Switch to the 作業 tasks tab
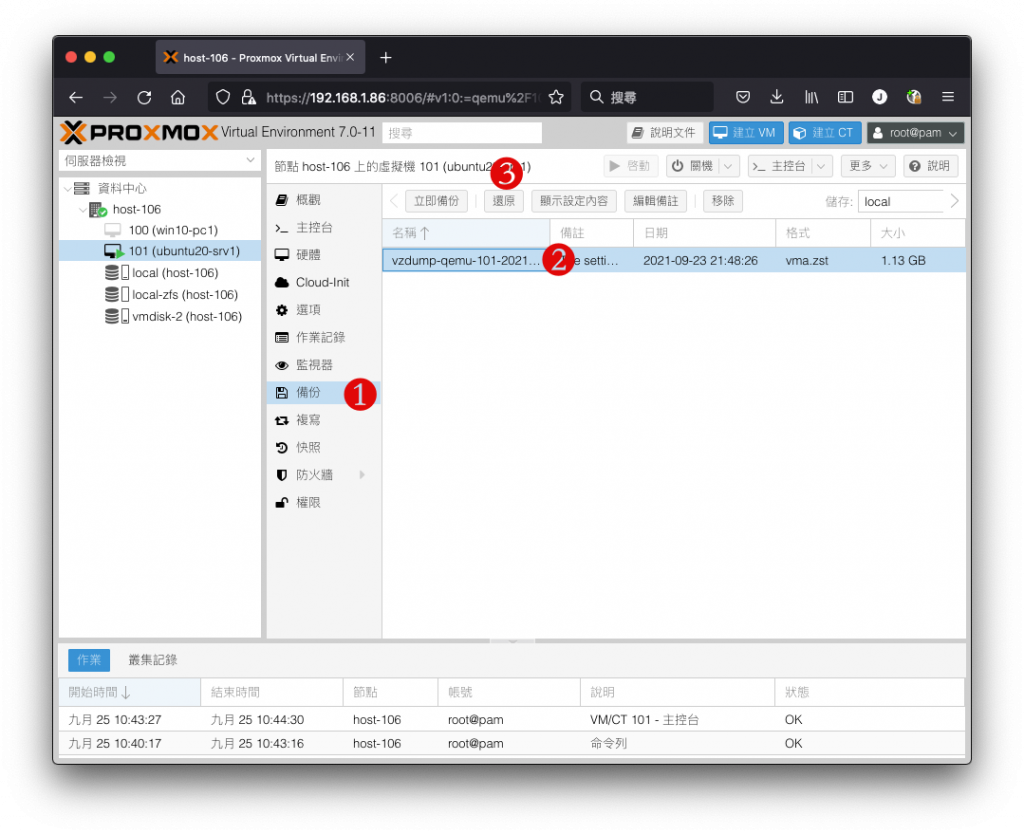Viewport: 1024px width, 834px height. 89,660
